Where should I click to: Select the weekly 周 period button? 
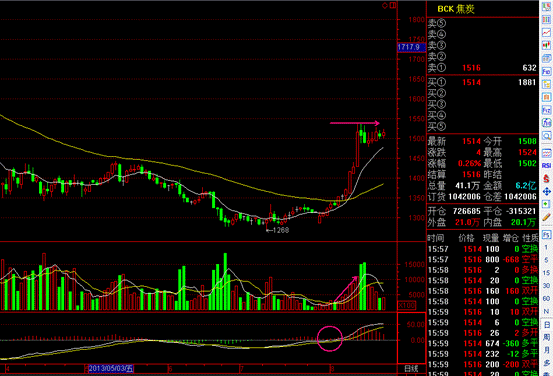click(546, 337)
